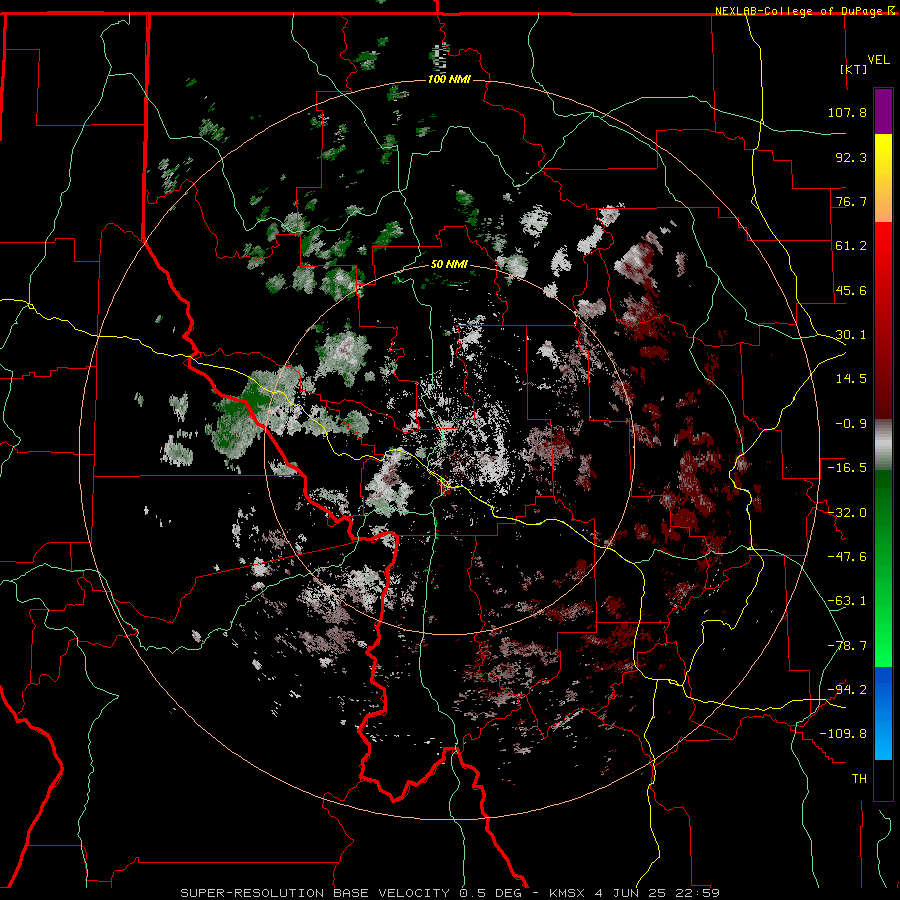
Task: Click the -94.2 value on the velocity scale
Action: click(847, 690)
